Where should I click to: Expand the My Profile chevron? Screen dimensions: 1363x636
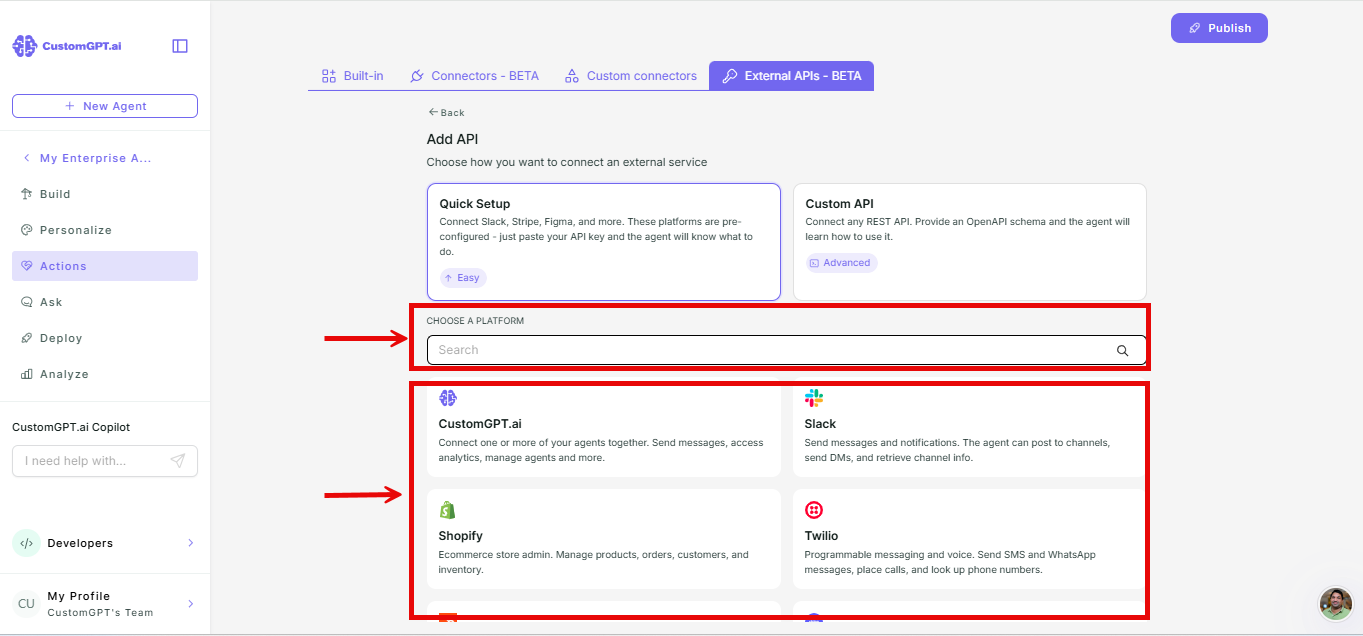coord(190,604)
